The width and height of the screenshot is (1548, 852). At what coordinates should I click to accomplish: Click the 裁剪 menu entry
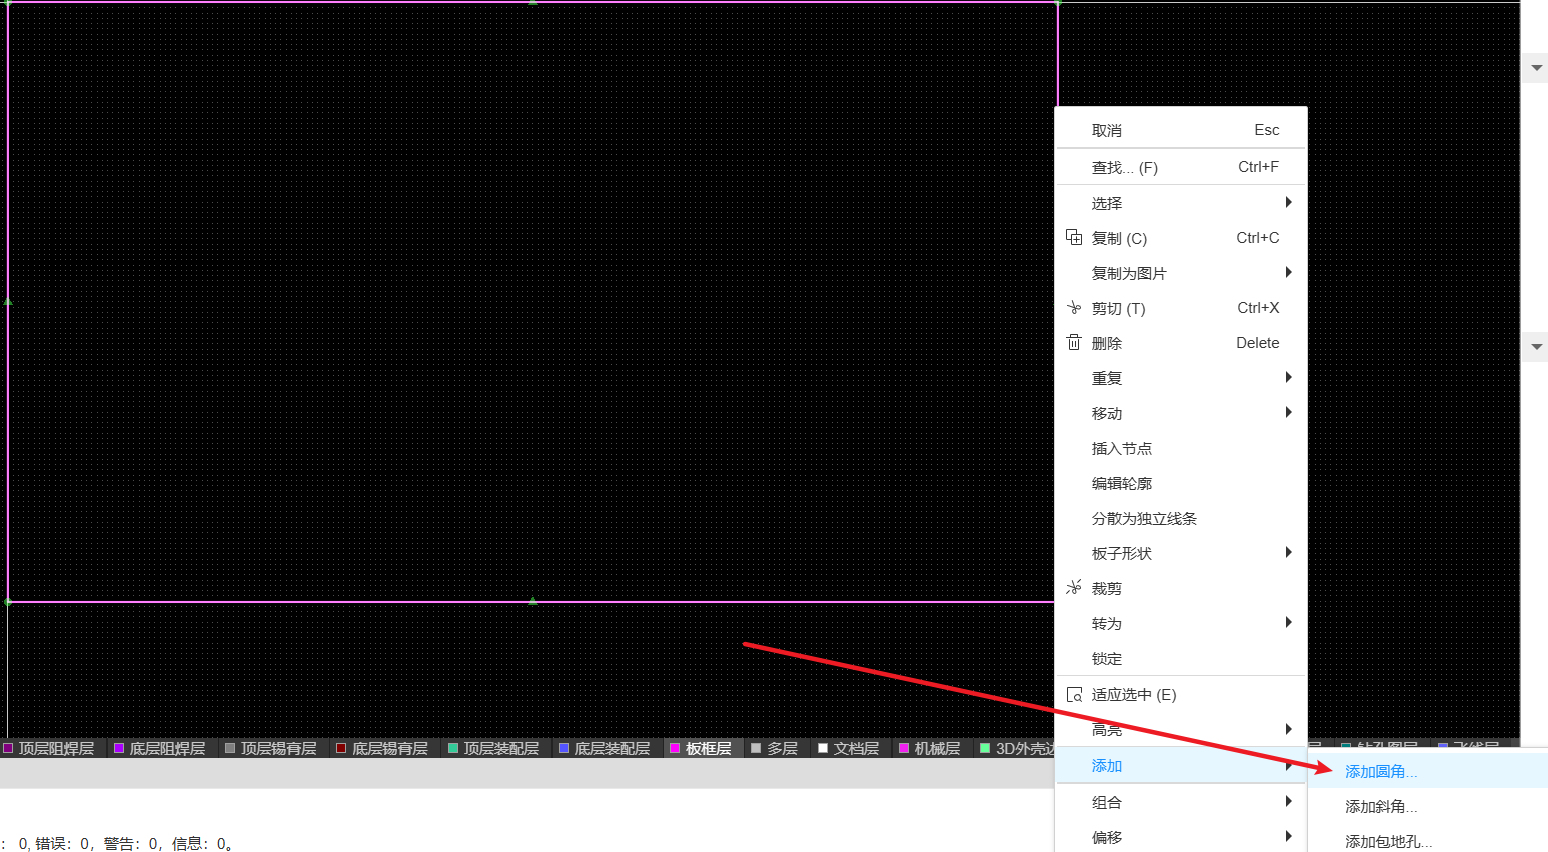pyautogui.click(x=1181, y=588)
